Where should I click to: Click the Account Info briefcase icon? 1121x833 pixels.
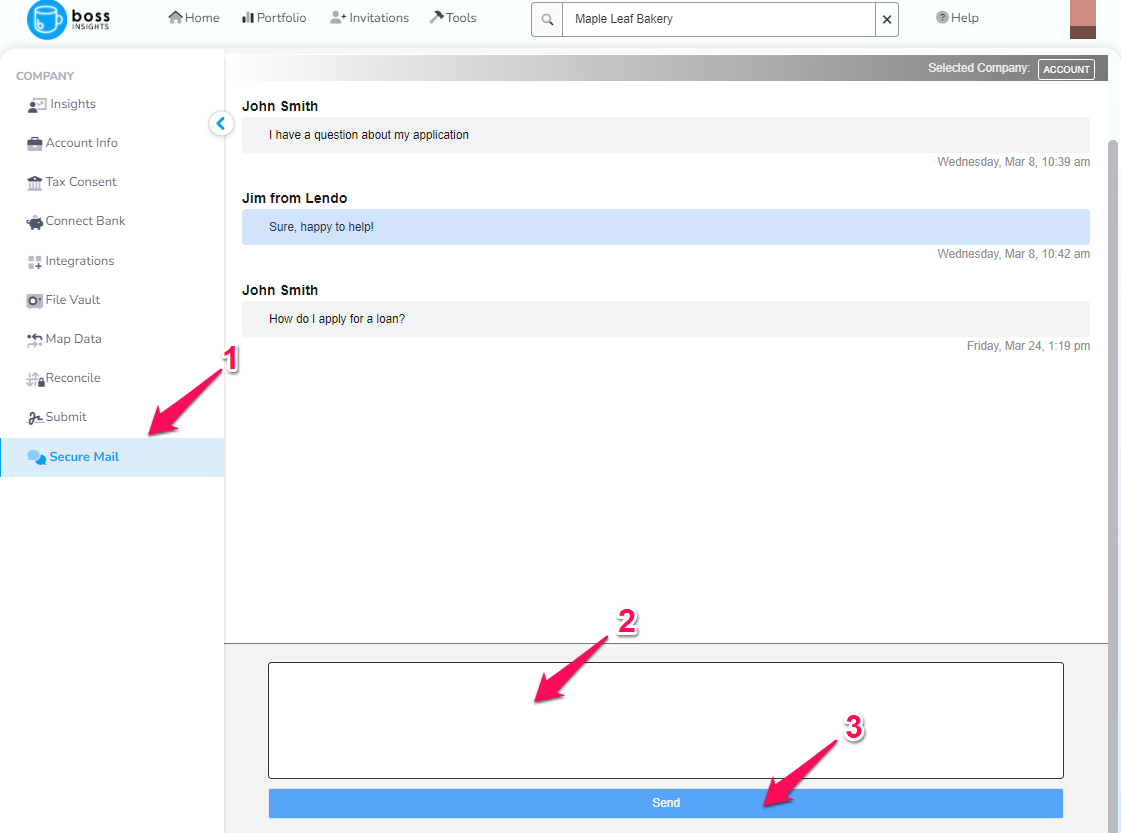(x=34, y=144)
